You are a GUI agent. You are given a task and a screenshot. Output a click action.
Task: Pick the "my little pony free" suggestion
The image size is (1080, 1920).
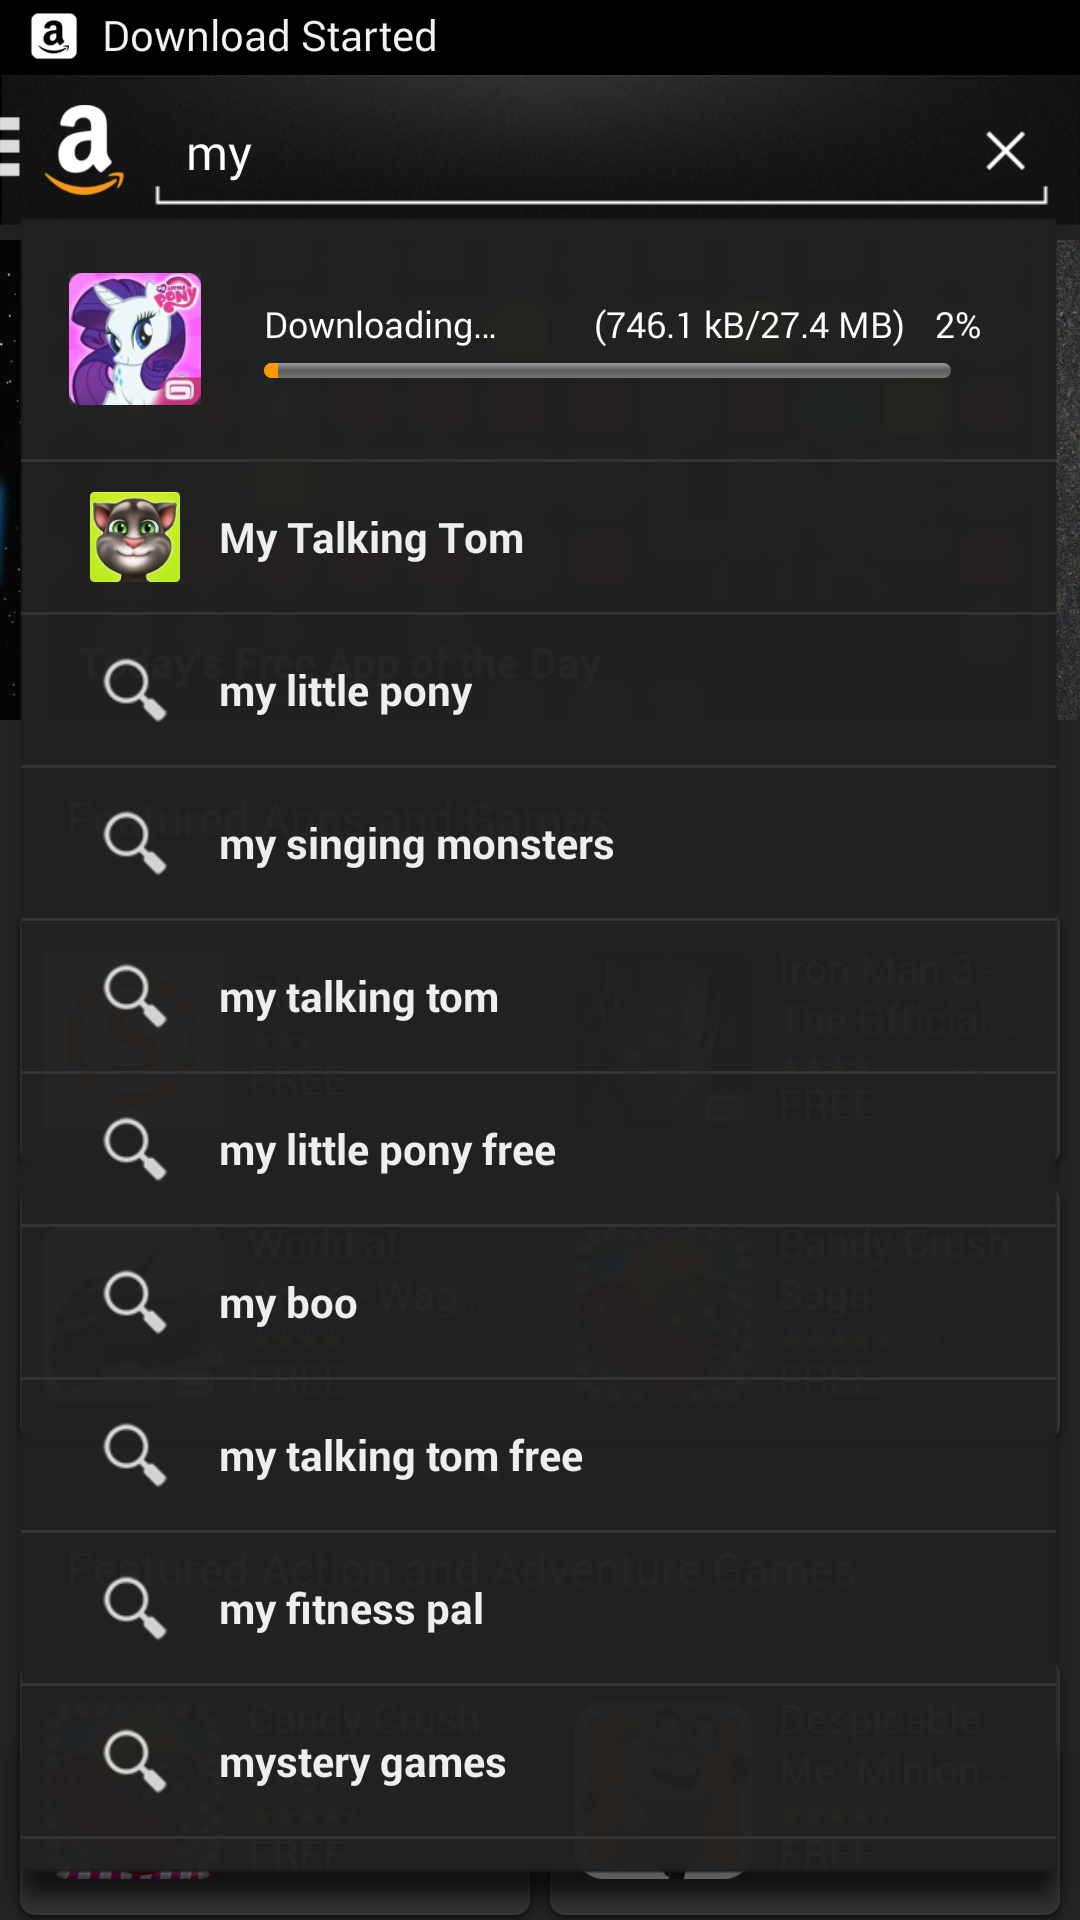[x=387, y=1151]
